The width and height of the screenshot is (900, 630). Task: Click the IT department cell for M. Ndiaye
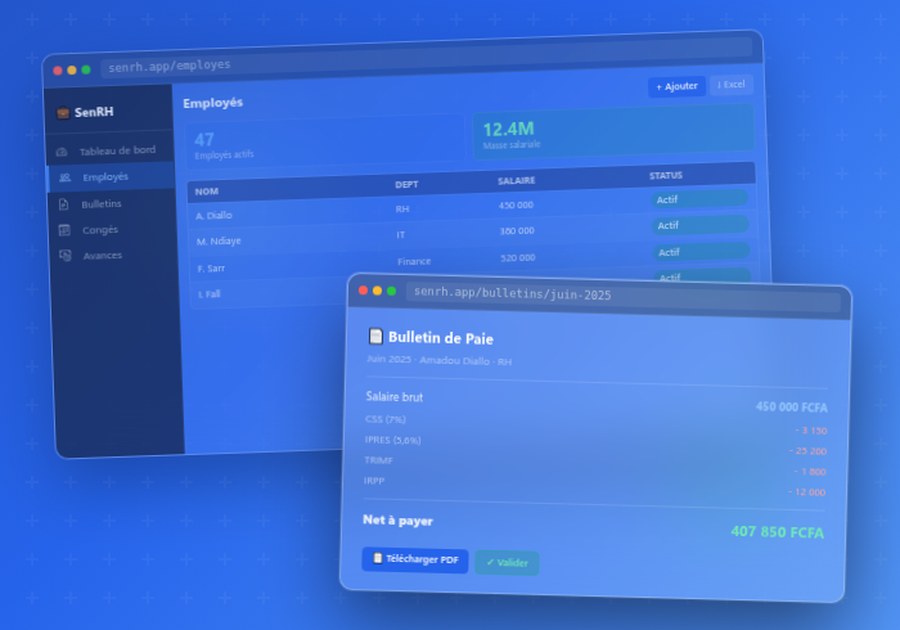(x=401, y=235)
